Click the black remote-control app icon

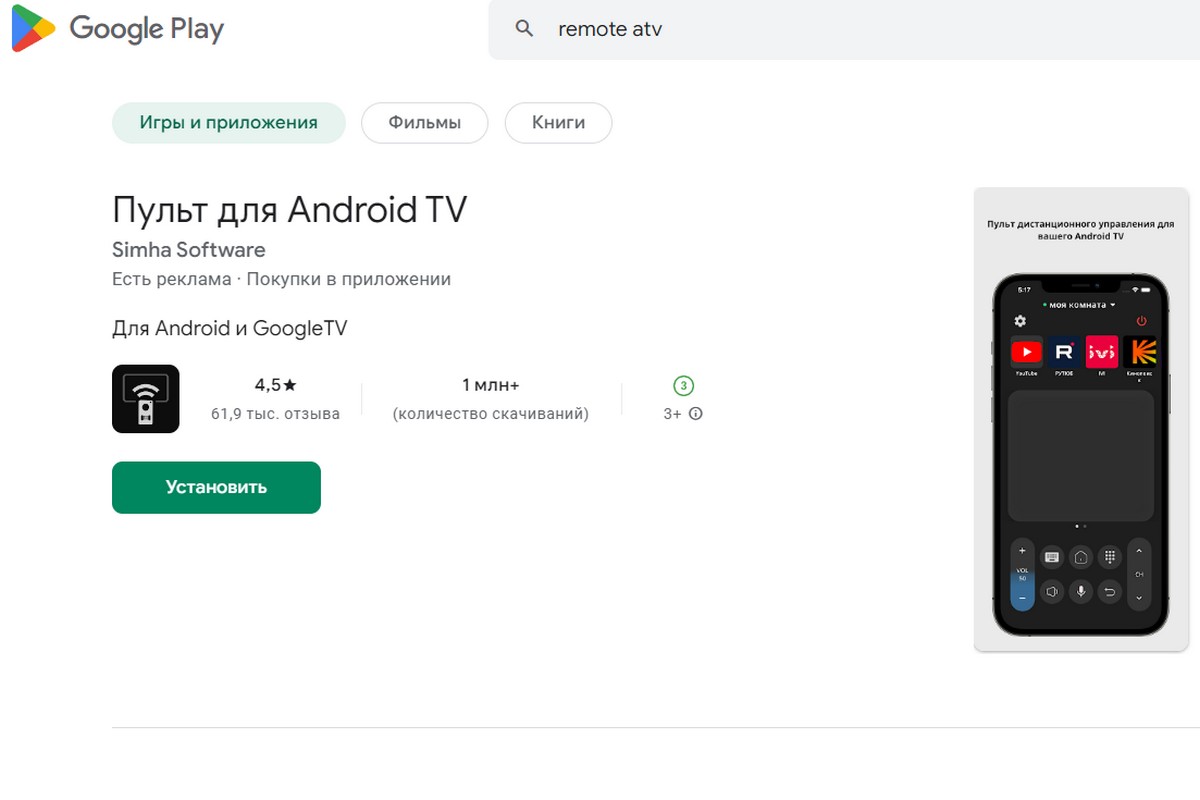146,398
